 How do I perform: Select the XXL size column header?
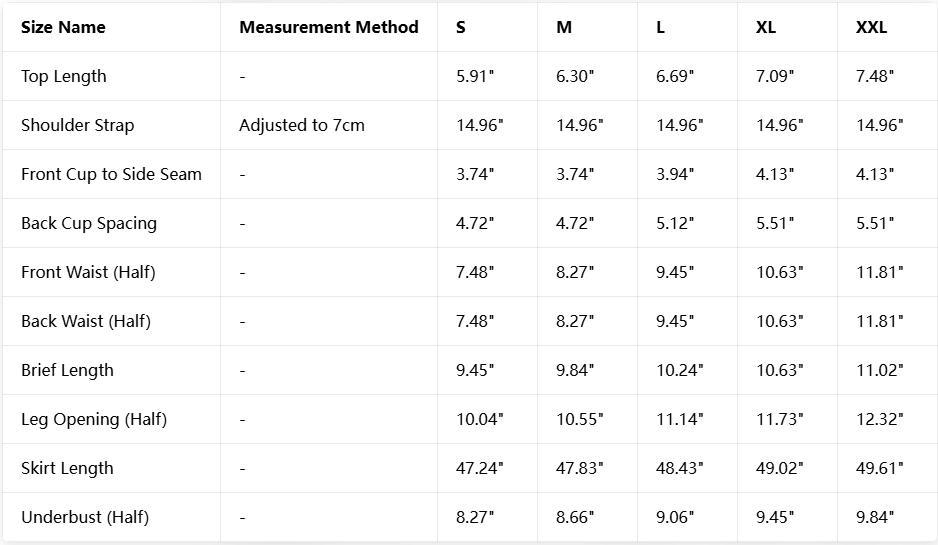pyautogui.click(x=871, y=28)
